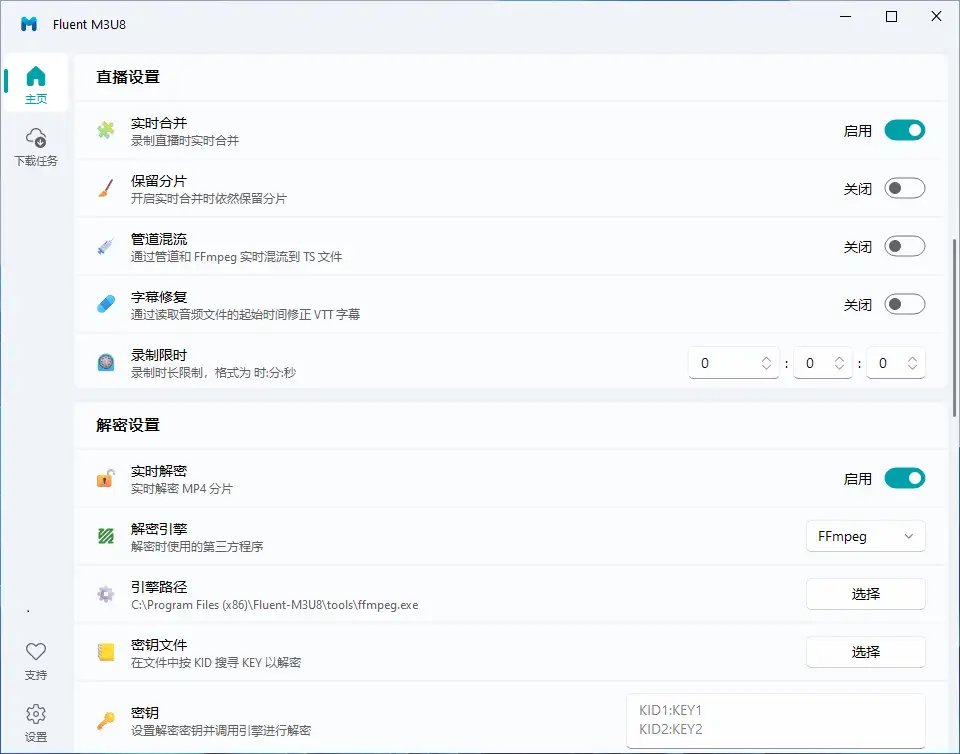Image resolution: width=960 pixels, height=754 pixels.
Task: Click the key icon next to 密钥
Action: (106, 720)
